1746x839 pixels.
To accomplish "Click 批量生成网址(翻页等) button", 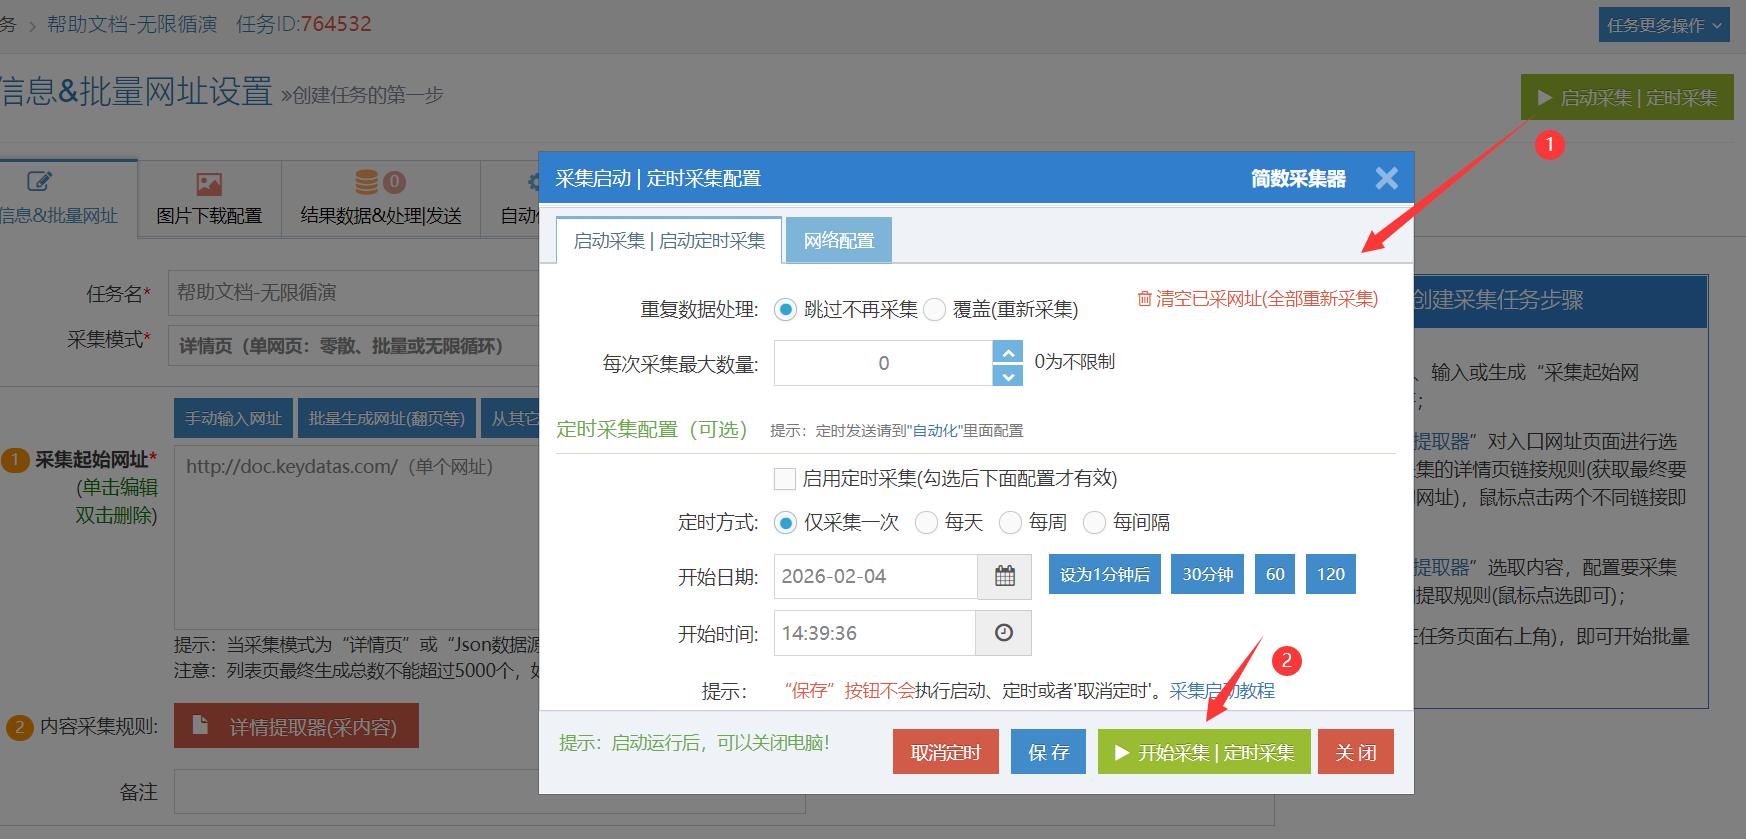I will 386,418.
